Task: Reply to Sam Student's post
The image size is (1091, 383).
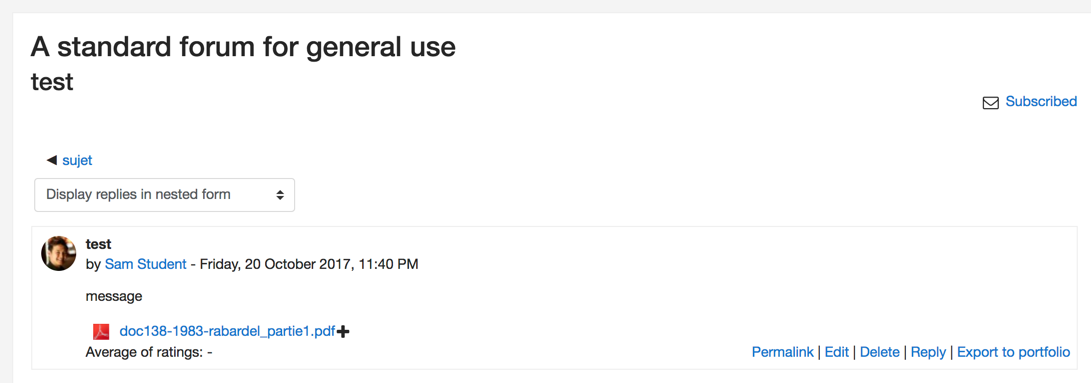Action: (928, 352)
